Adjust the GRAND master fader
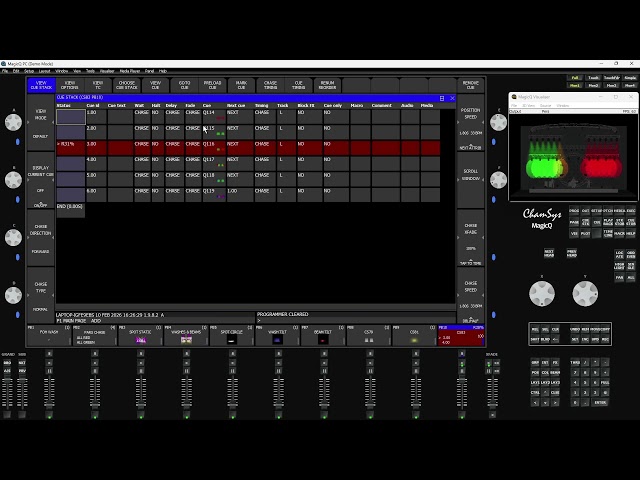 point(7,394)
